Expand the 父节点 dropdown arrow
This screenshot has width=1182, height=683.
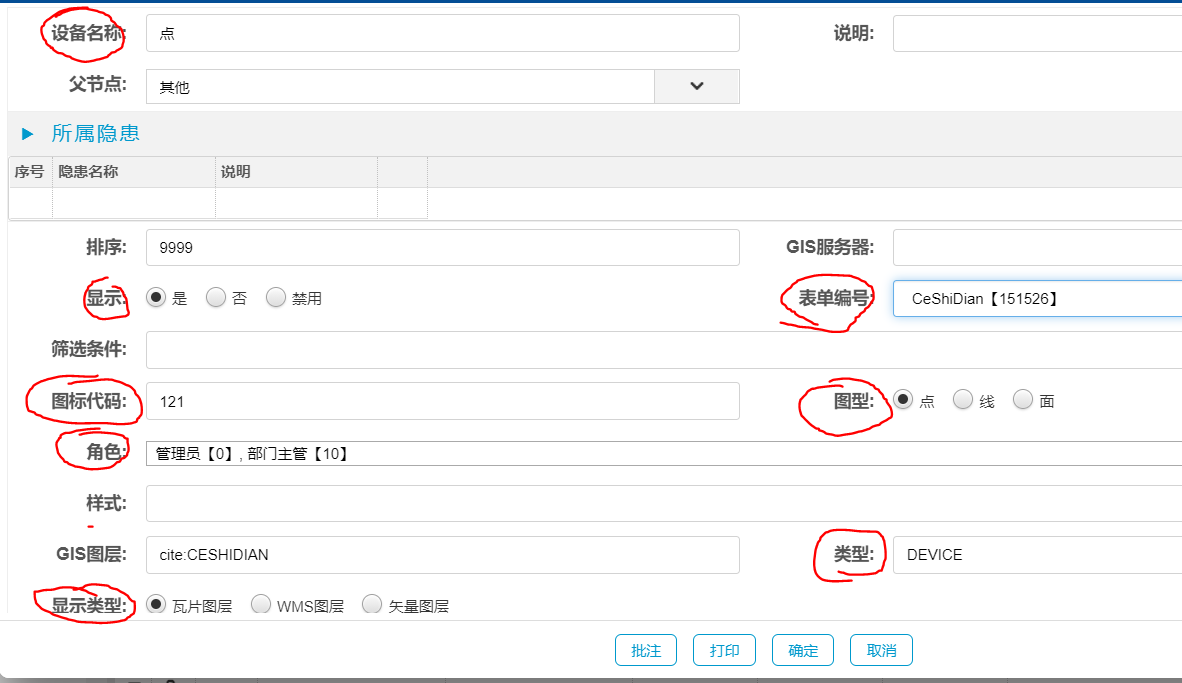pyautogui.click(x=697, y=86)
